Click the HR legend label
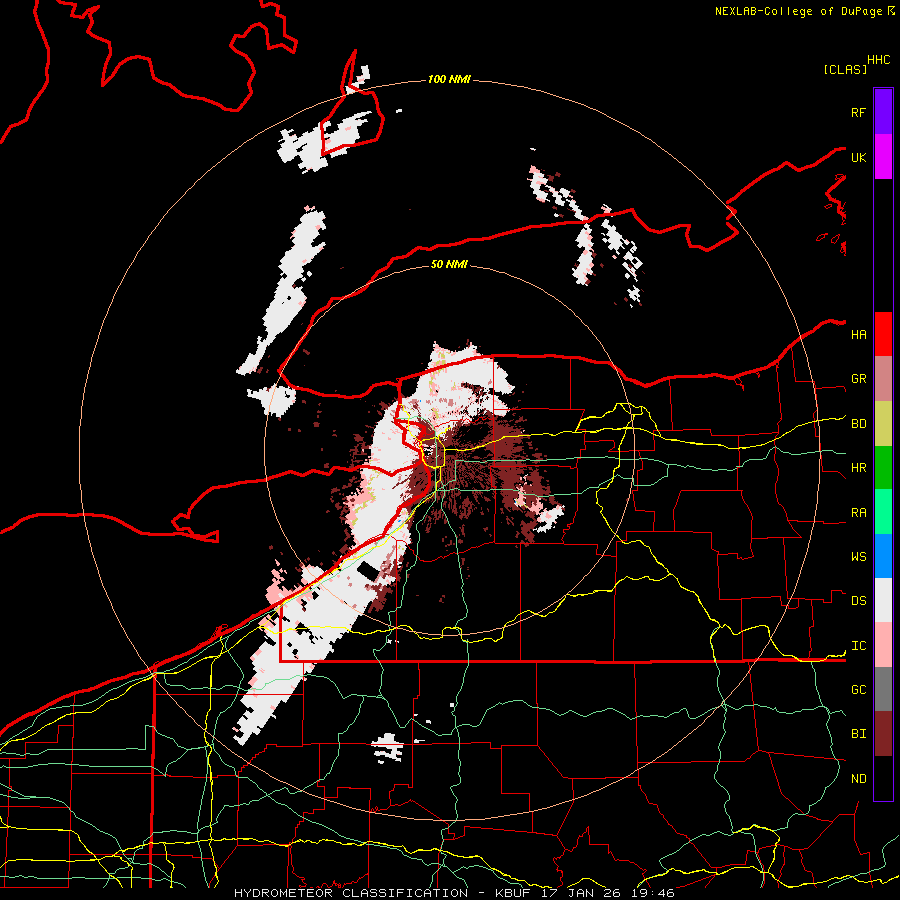This screenshot has width=900, height=900. (x=858, y=468)
